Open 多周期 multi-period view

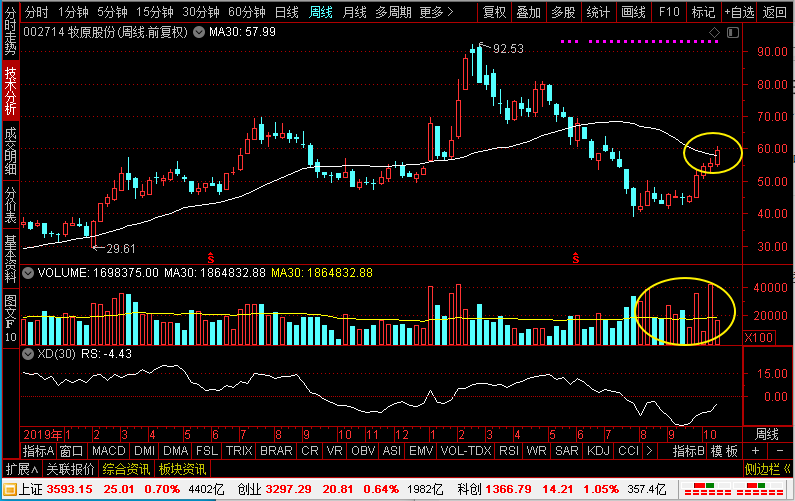click(x=393, y=12)
